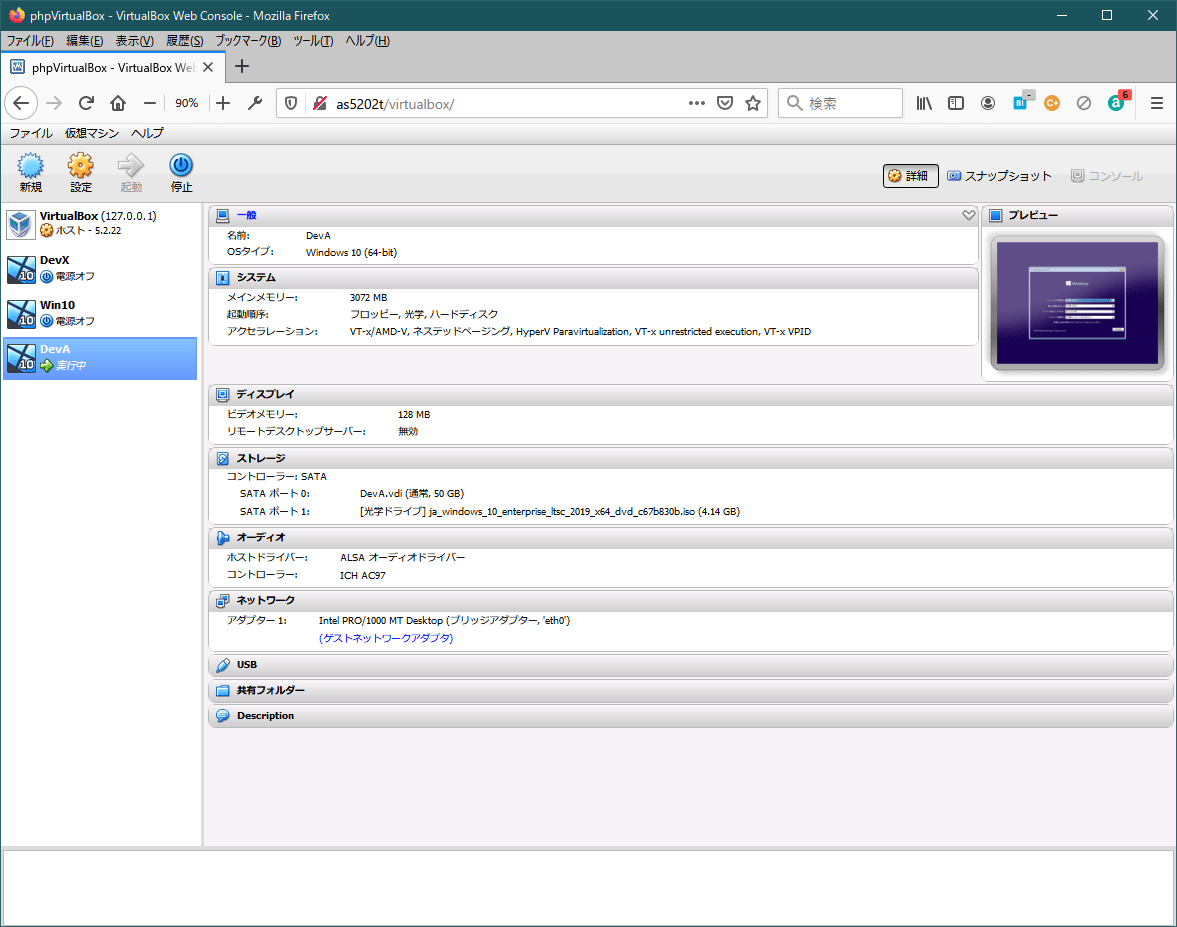Click the DevA preview thumbnail
Viewport: 1177px width, 927px height.
tap(1077, 303)
